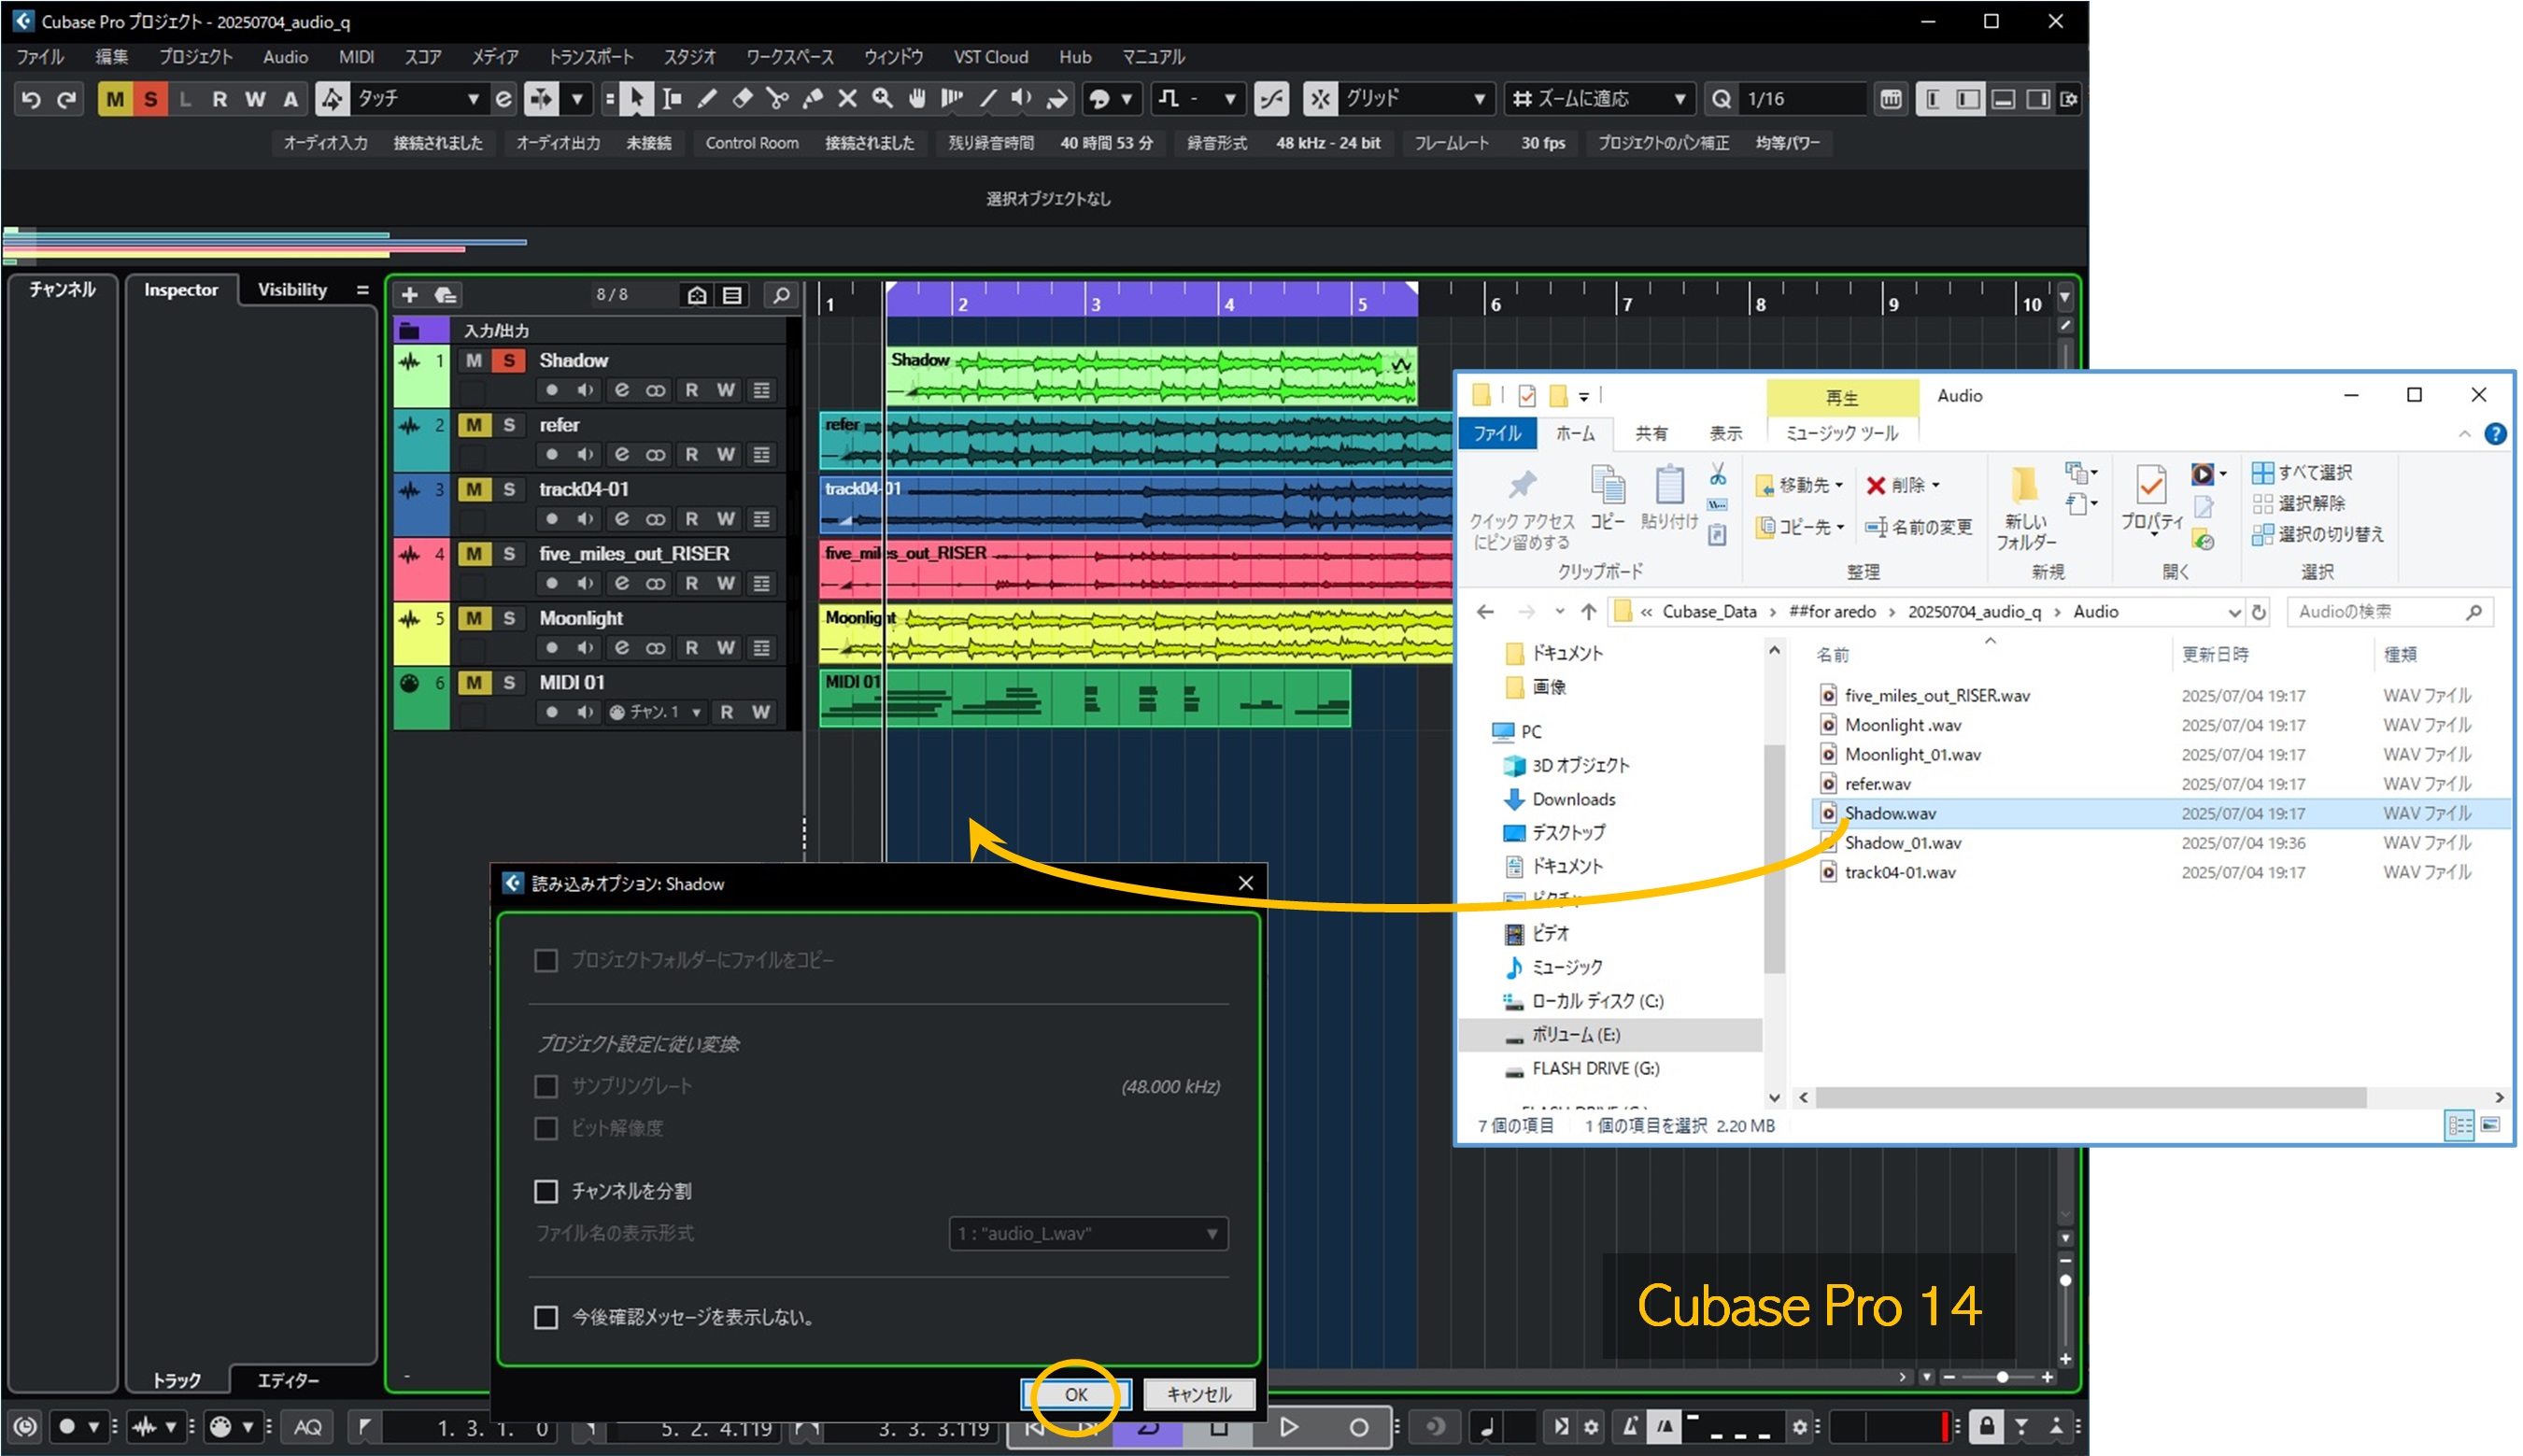The image size is (2523, 1456).
Task: Click the Record circle in transport
Action: (1358, 1427)
